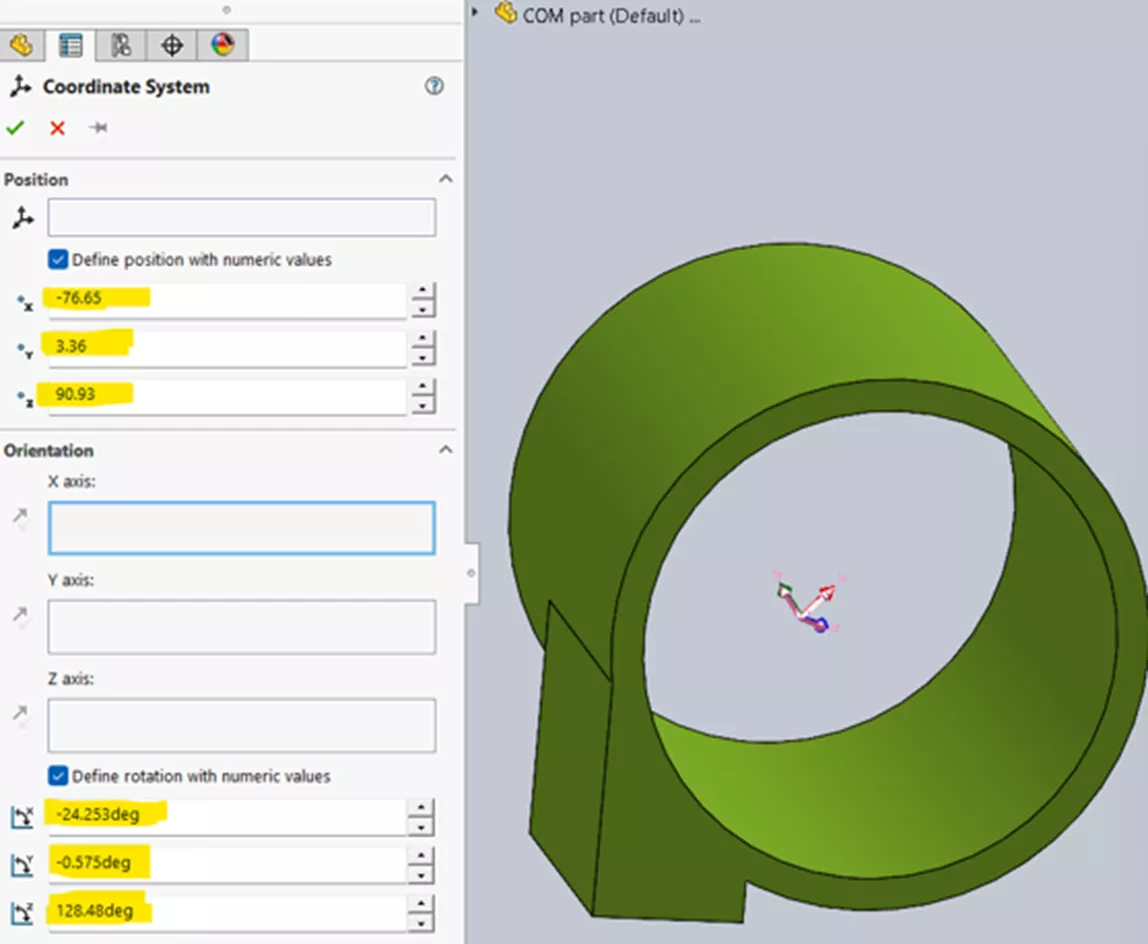This screenshot has height=944, width=1148.
Task: Cancel with the red X icon
Action: (x=57, y=128)
